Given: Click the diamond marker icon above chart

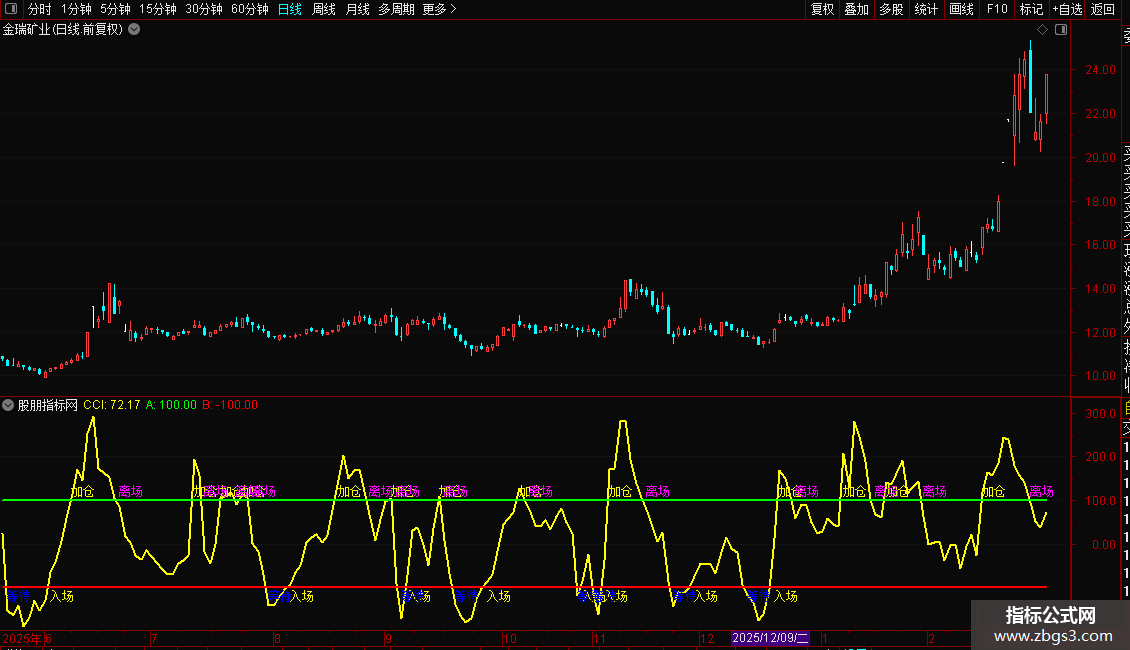Looking at the screenshot, I should (x=1042, y=30).
